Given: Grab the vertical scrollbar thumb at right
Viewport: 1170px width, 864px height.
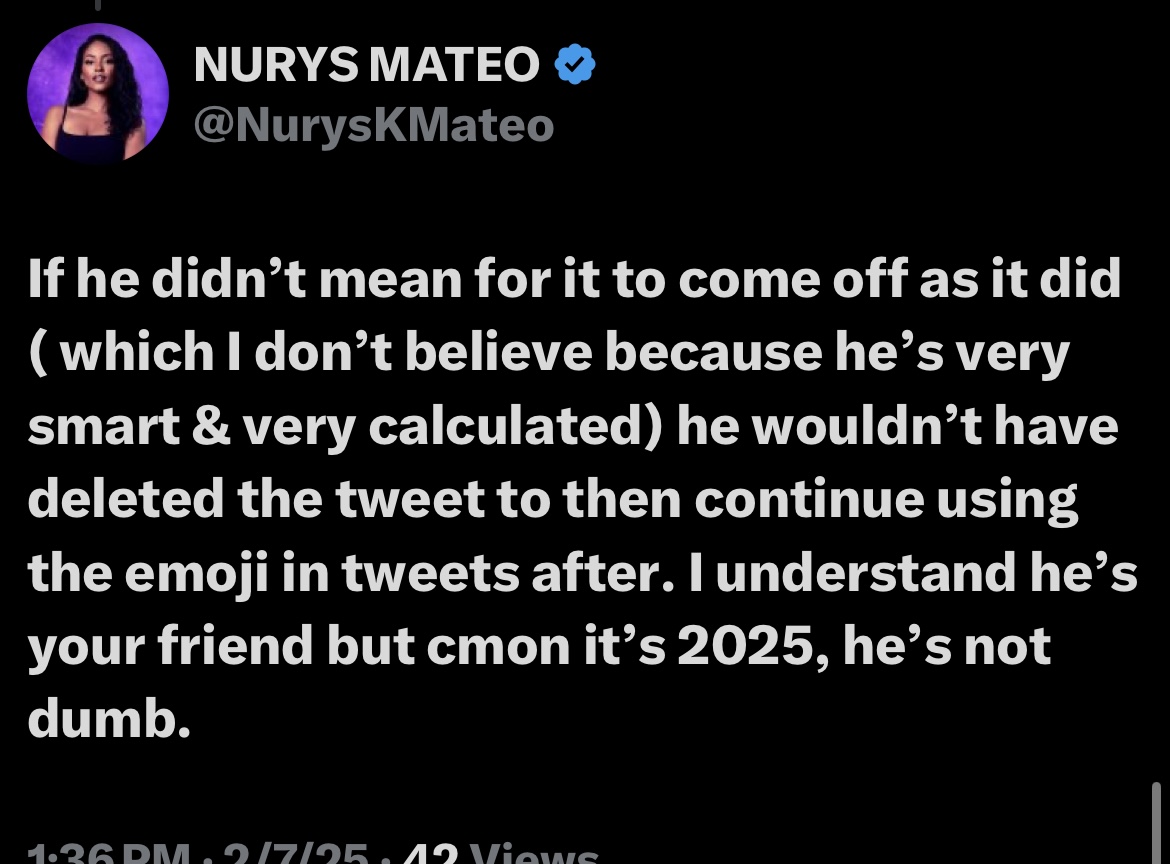Looking at the screenshot, I should coord(1156,823).
